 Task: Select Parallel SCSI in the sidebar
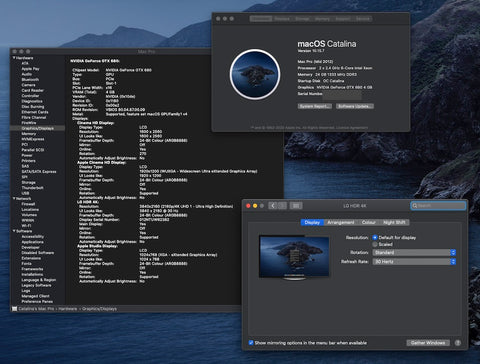coord(33,150)
